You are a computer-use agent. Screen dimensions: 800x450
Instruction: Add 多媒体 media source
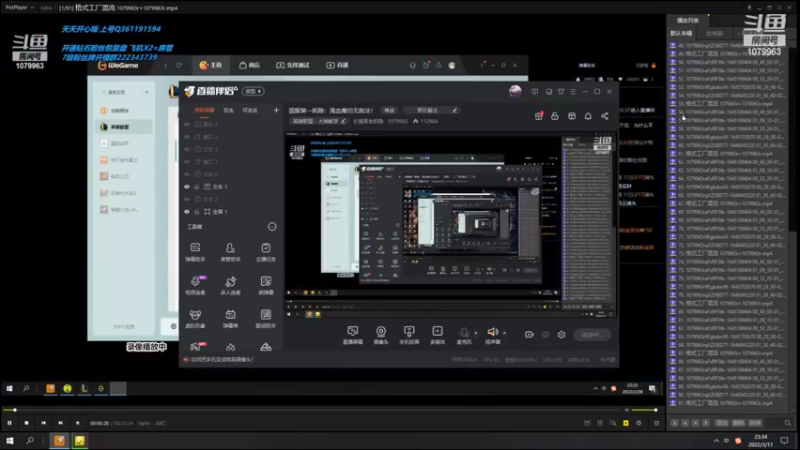437,335
